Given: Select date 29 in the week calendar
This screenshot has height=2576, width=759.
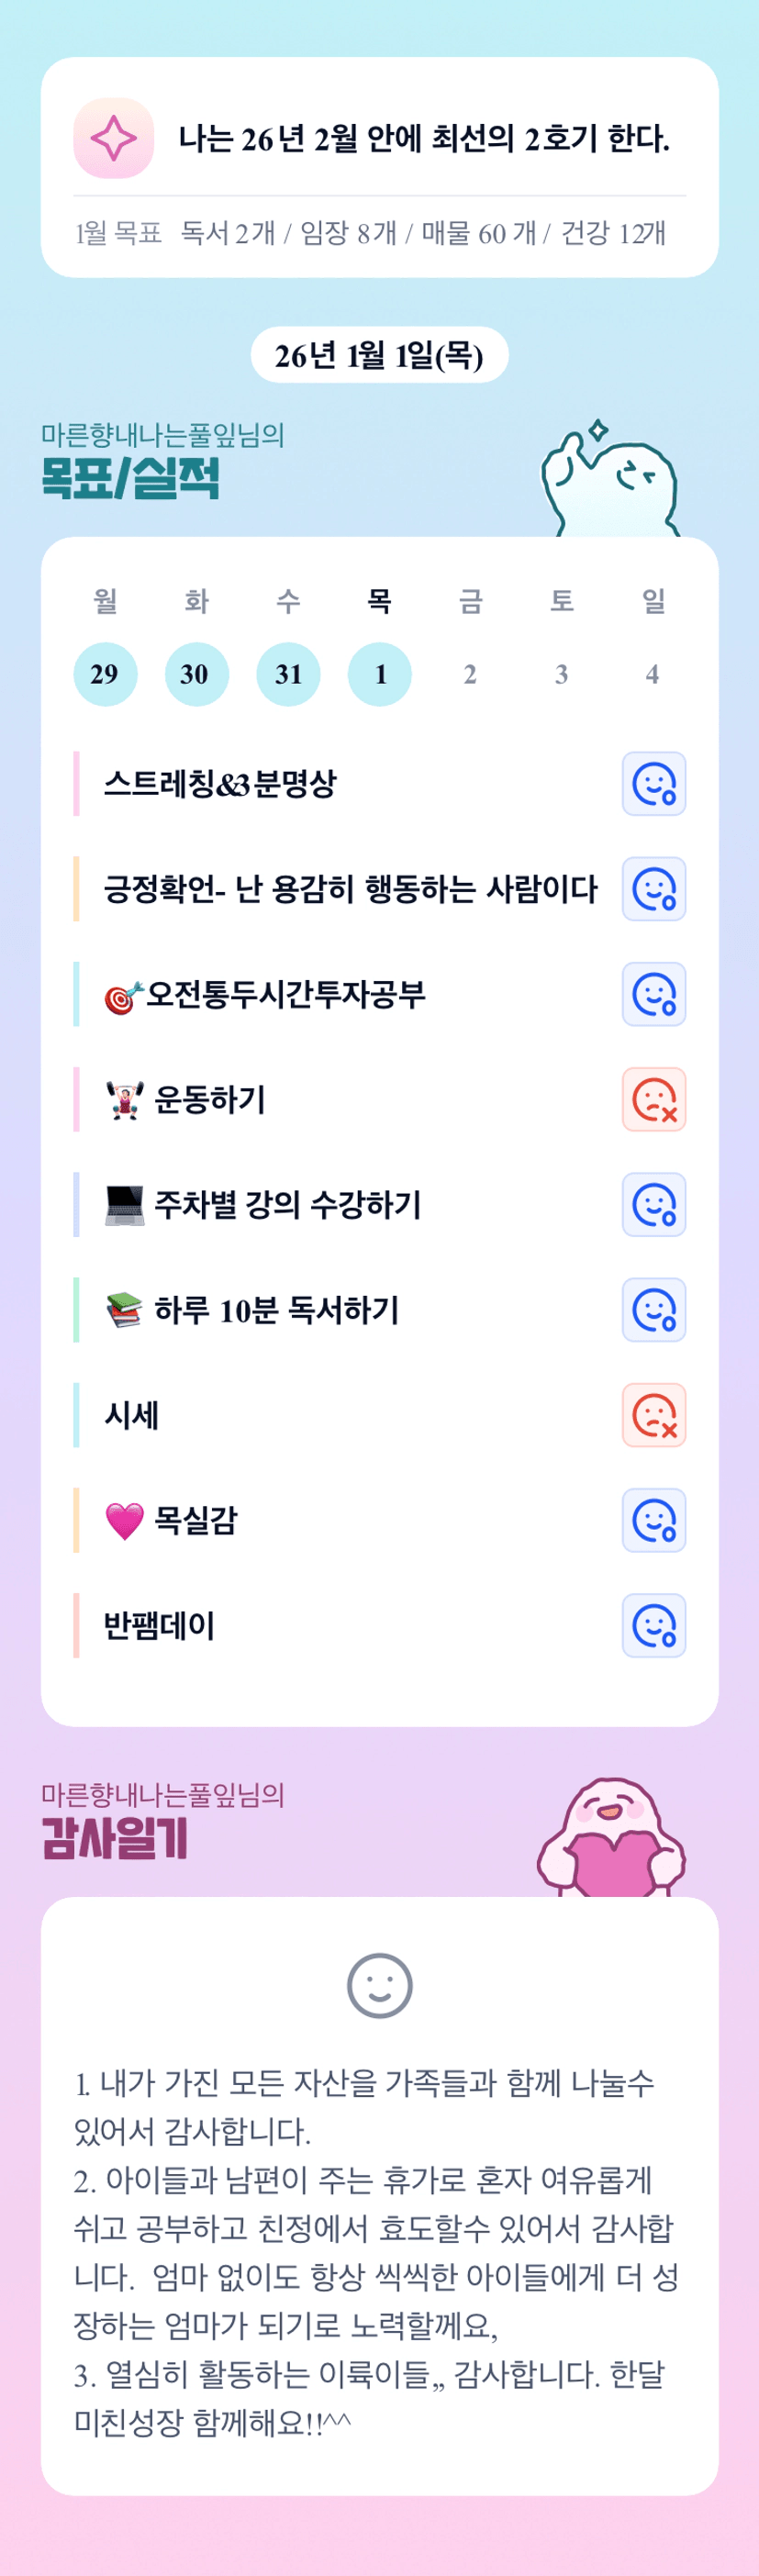Looking at the screenshot, I should 105,674.
